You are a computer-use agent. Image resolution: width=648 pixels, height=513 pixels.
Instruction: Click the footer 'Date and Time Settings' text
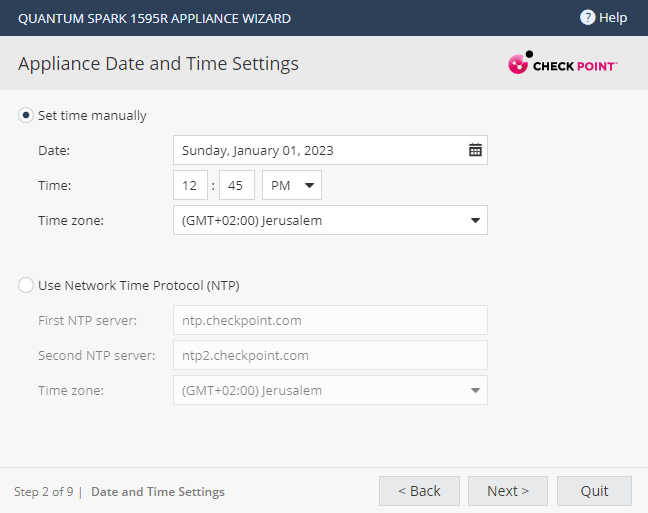point(158,492)
